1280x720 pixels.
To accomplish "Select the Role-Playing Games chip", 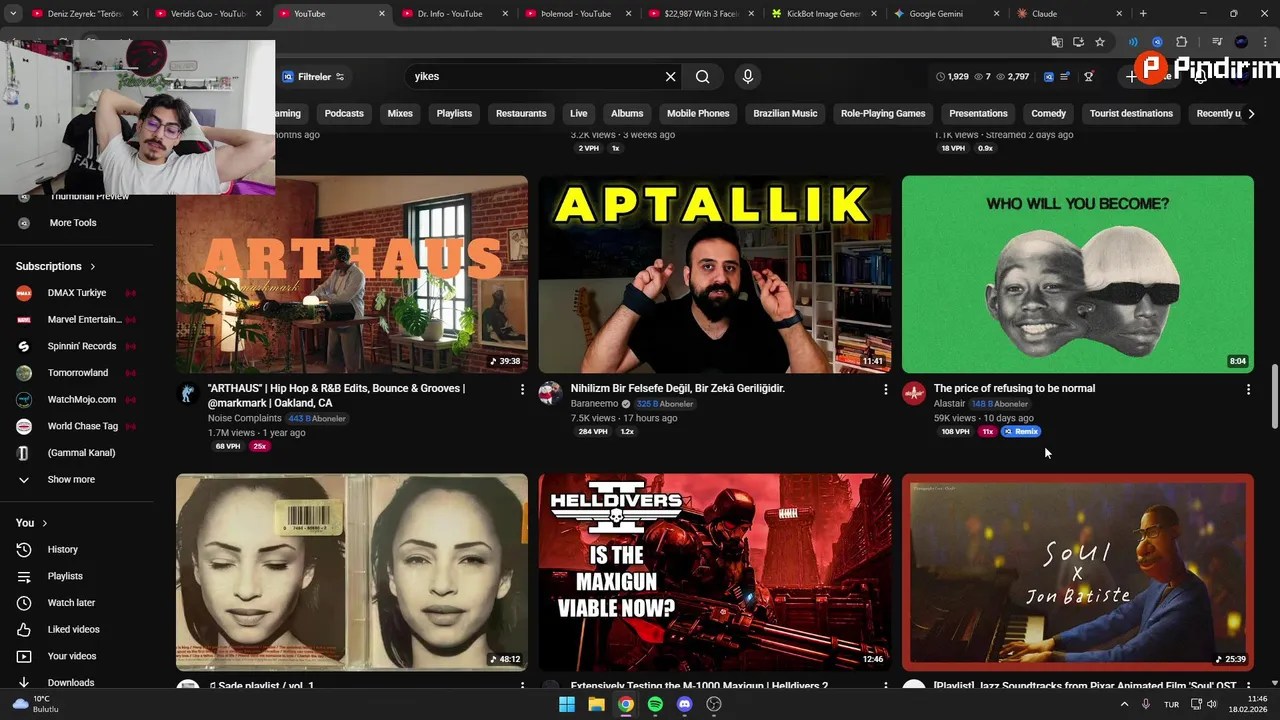I will (883, 113).
